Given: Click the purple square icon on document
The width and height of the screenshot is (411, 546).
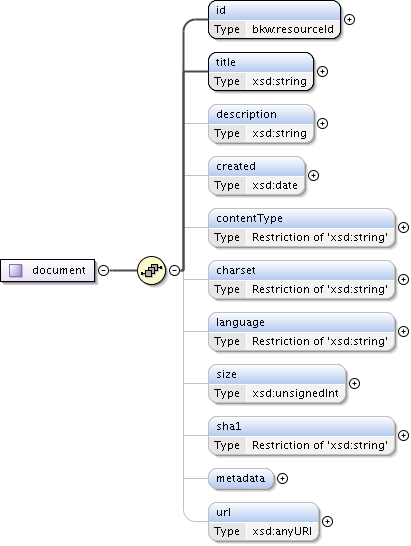Looking at the screenshot, I should click(x=16, y=270).
